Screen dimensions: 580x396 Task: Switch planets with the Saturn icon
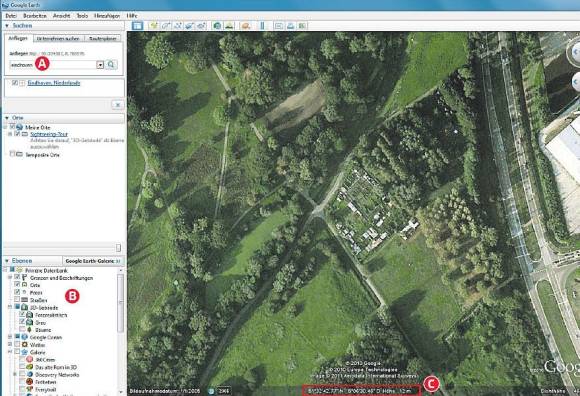click(246, 26)
